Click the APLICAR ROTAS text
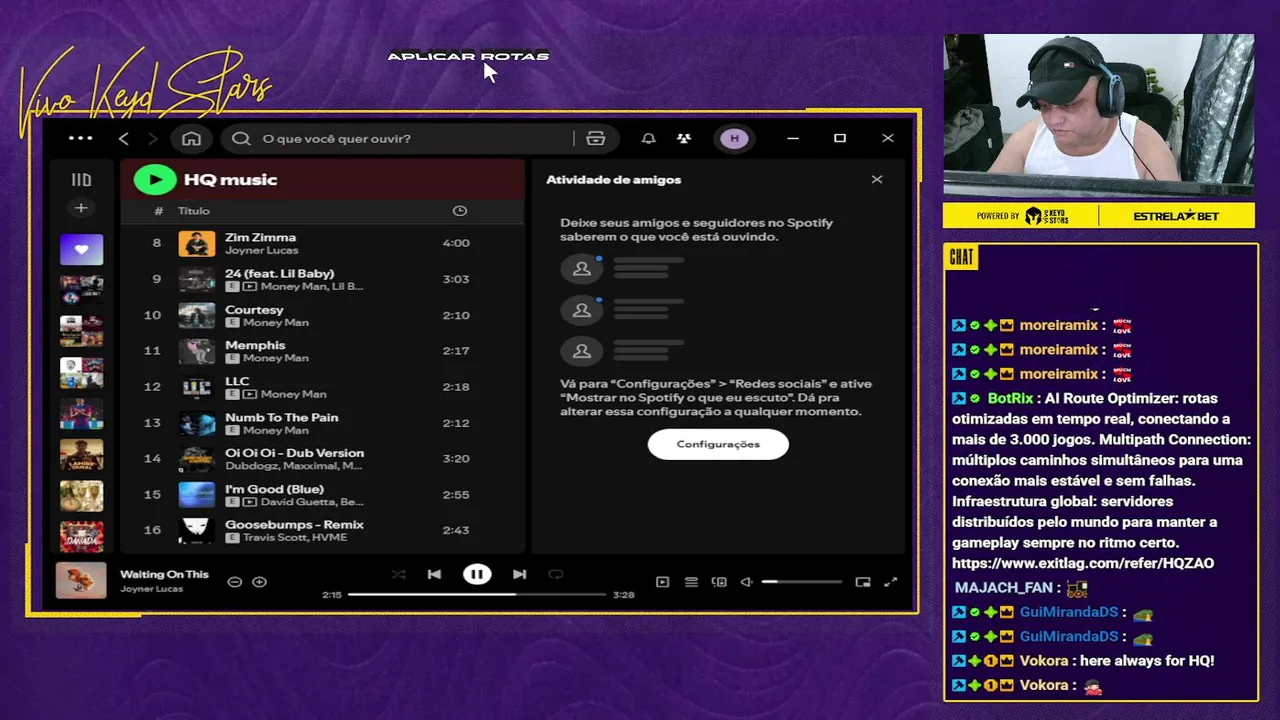This screenshot has height=720, width=1280. tap(468, 57)
